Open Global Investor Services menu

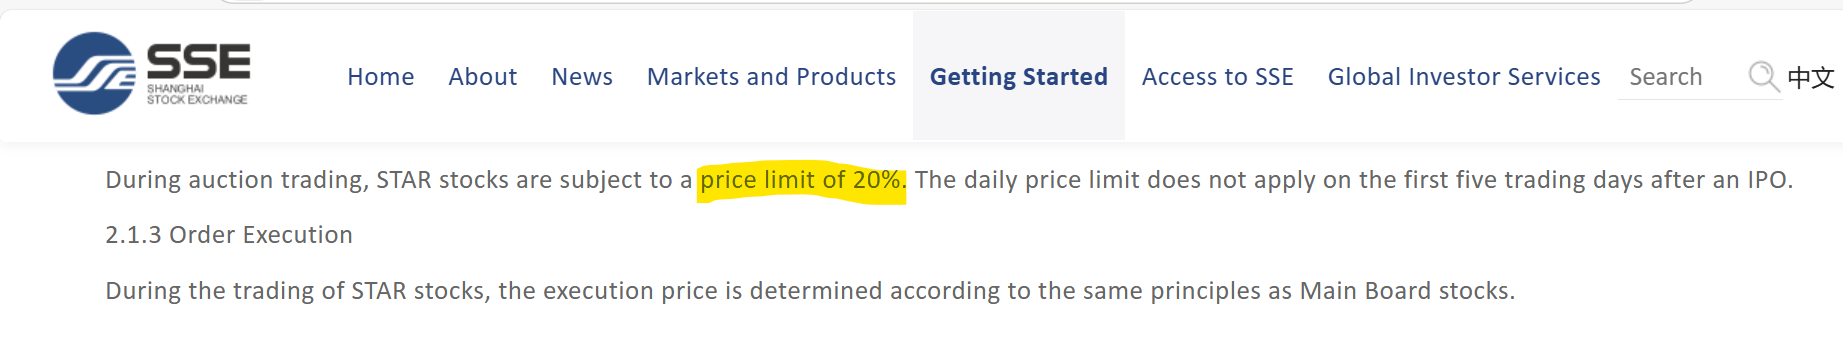coord(1464,77)
